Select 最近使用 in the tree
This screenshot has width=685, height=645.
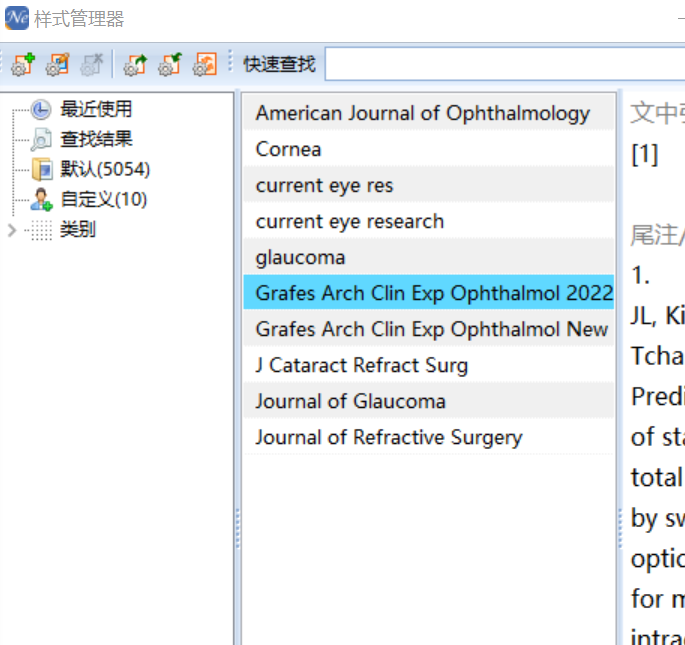tap(96, 109)
